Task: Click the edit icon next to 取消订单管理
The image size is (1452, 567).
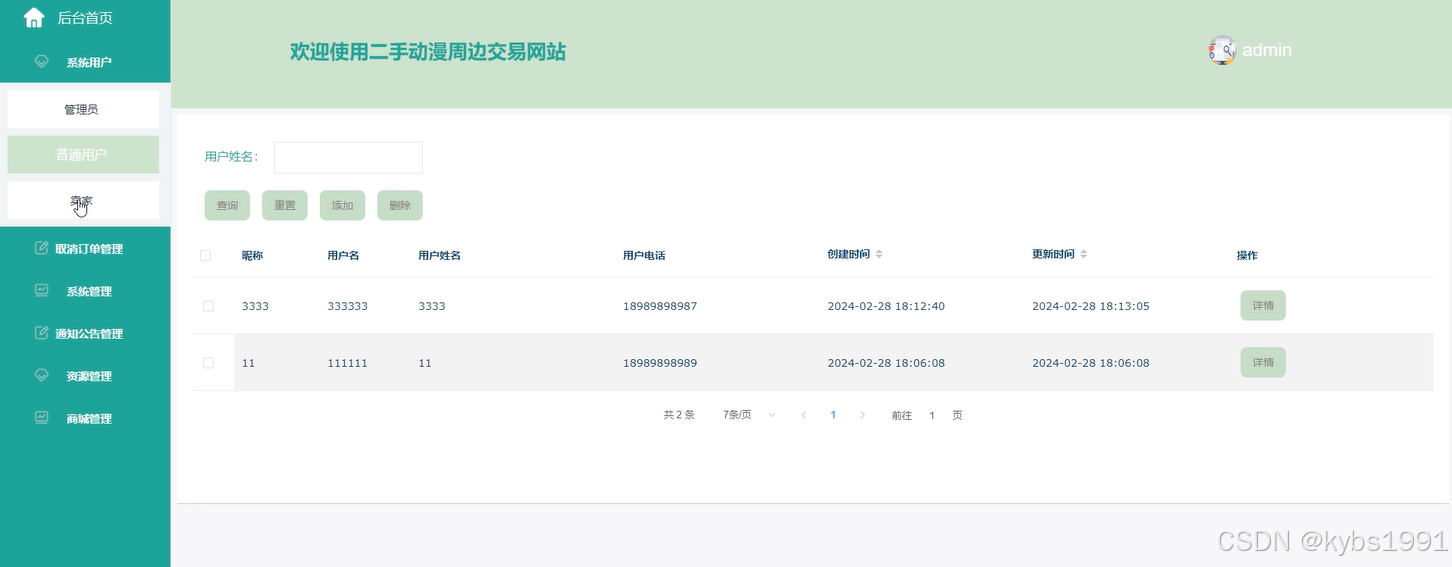Action: coord(41,248)
